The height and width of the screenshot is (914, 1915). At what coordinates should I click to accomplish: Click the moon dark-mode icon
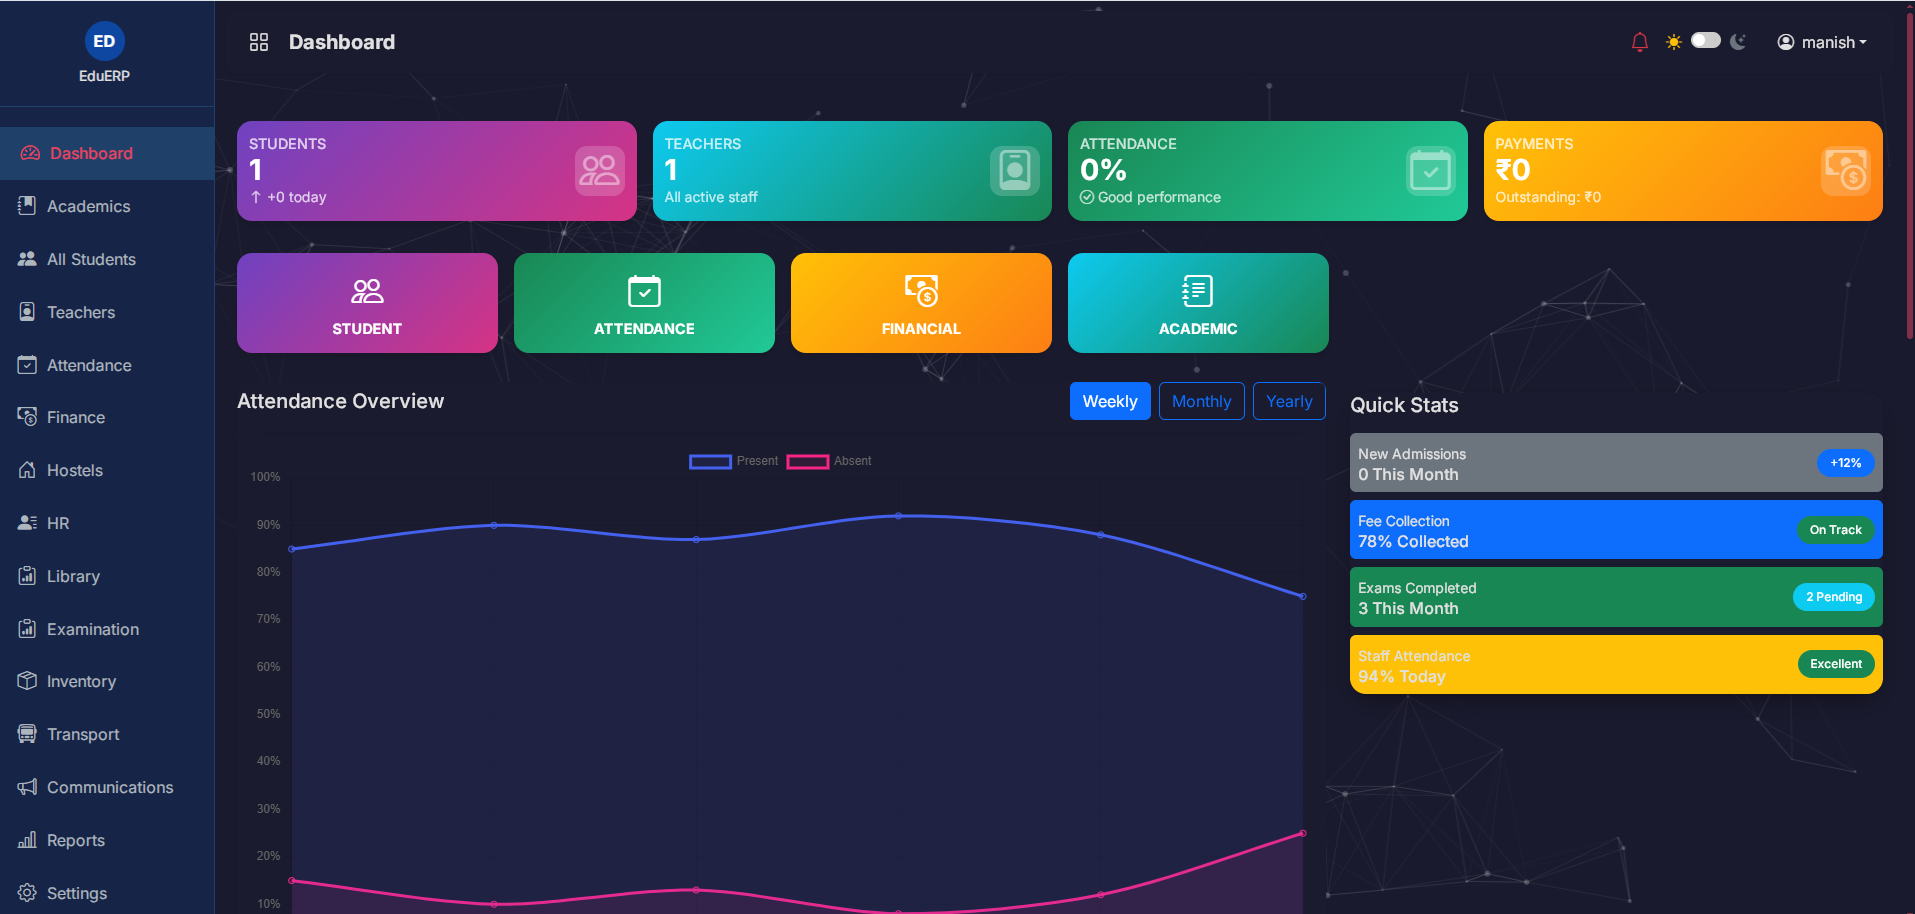(1738, 42)
